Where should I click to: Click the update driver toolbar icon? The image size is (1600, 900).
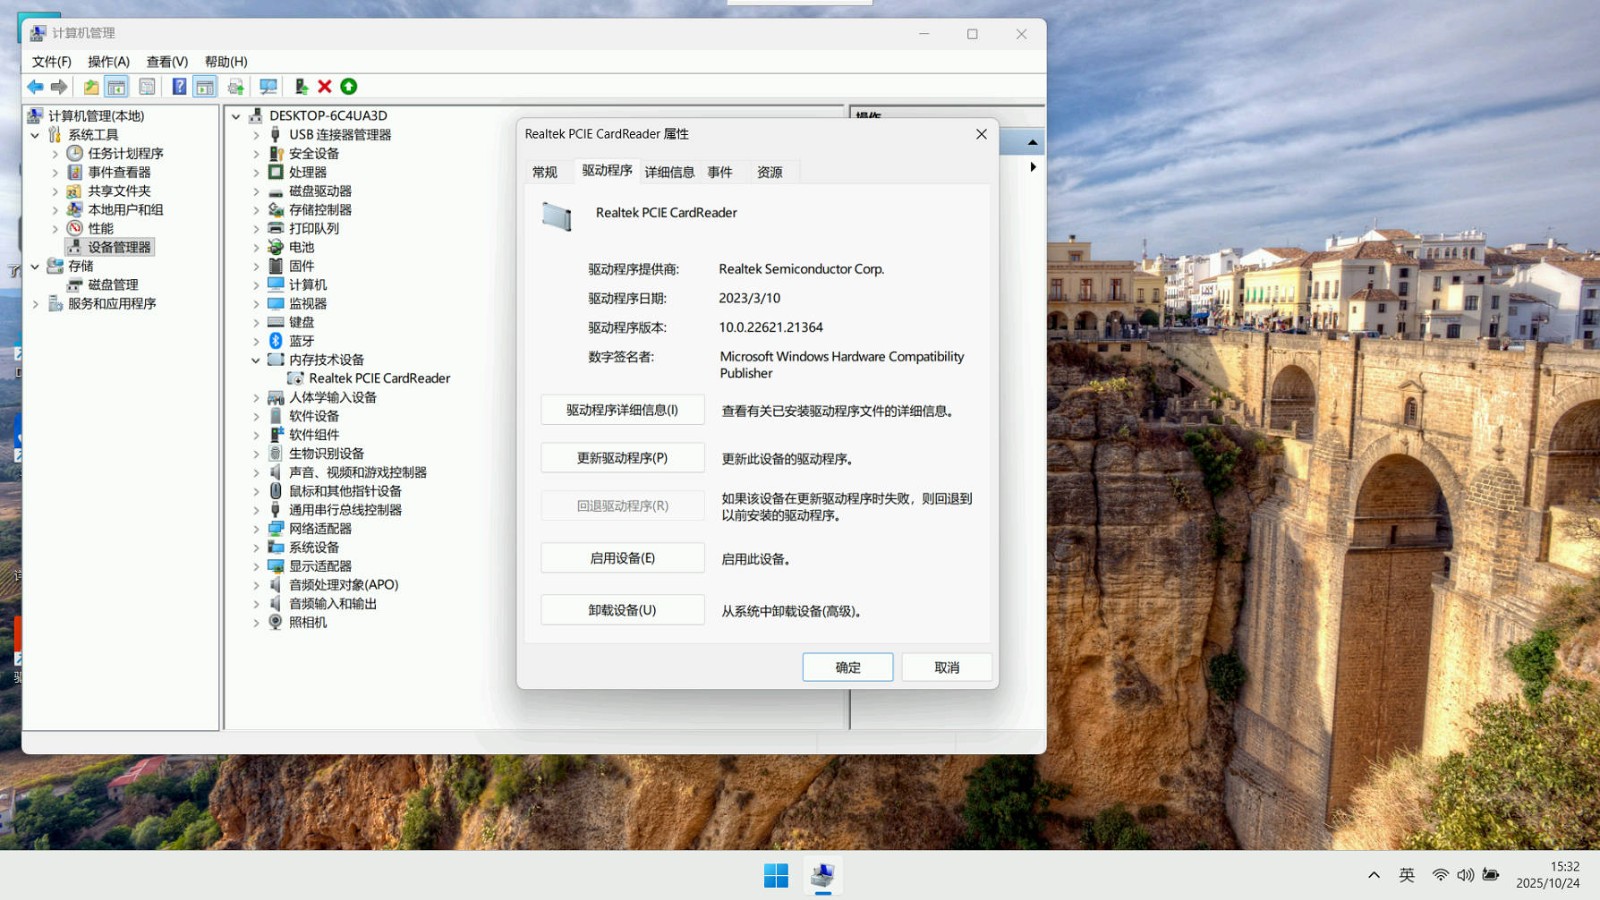[x=301, y=87]
